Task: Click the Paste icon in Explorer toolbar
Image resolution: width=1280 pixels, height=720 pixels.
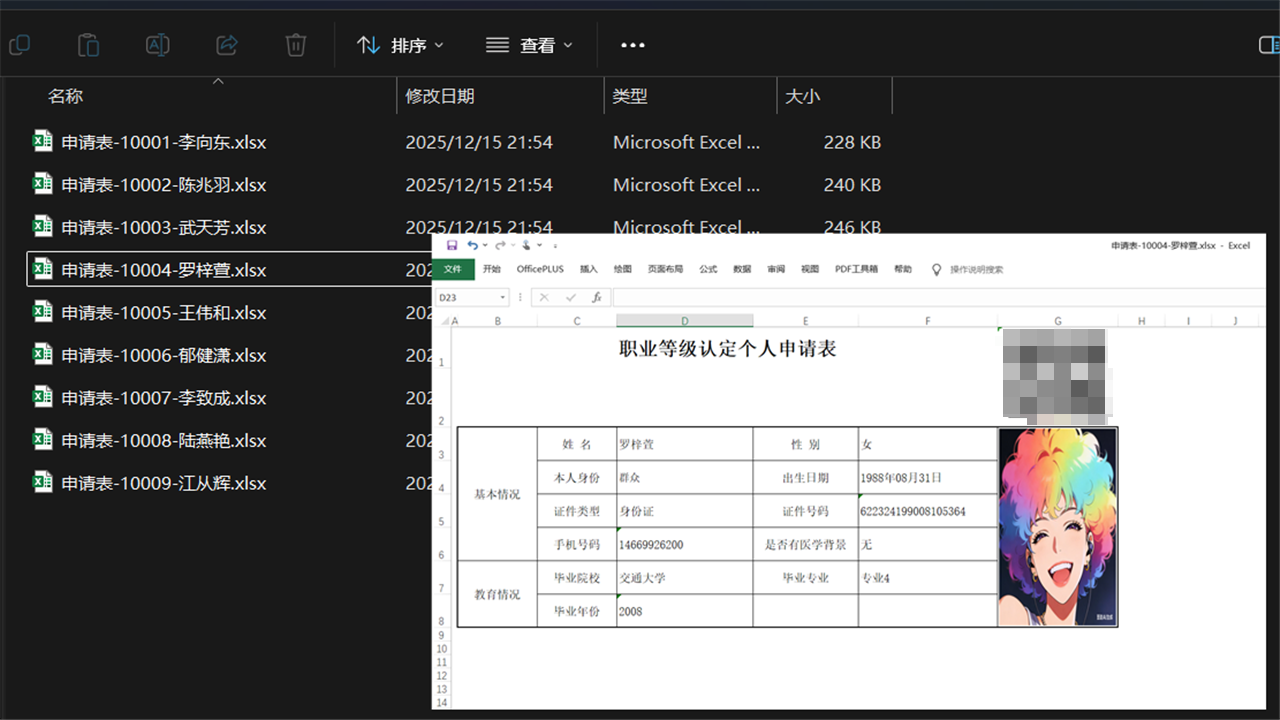Action: [x=89, y=45]
